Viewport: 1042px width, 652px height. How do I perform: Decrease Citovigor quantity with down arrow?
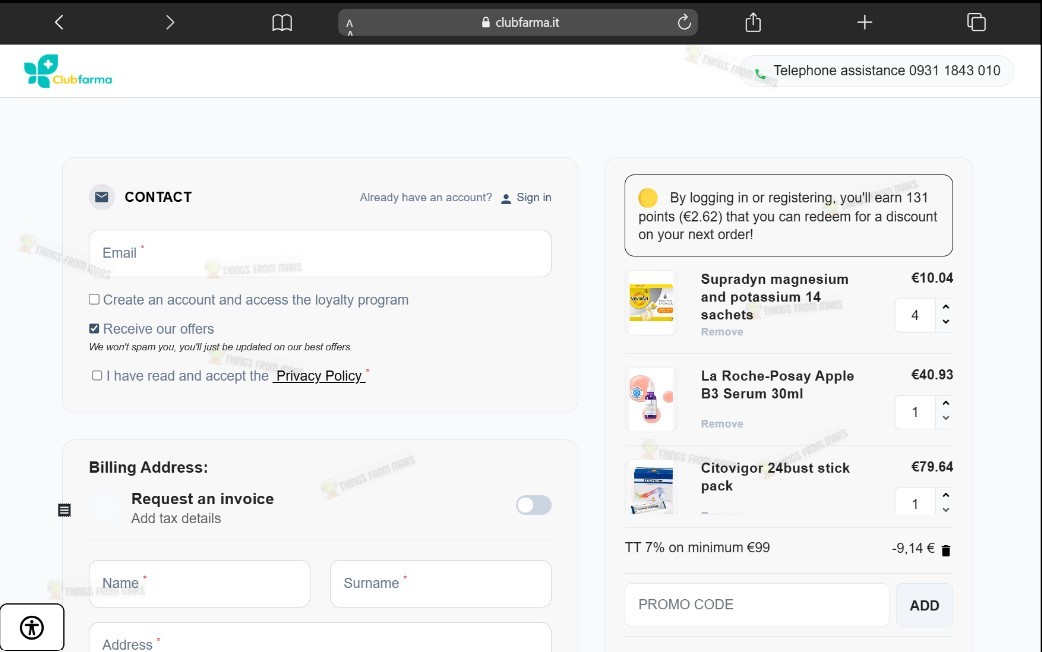[x=946, y=510]
